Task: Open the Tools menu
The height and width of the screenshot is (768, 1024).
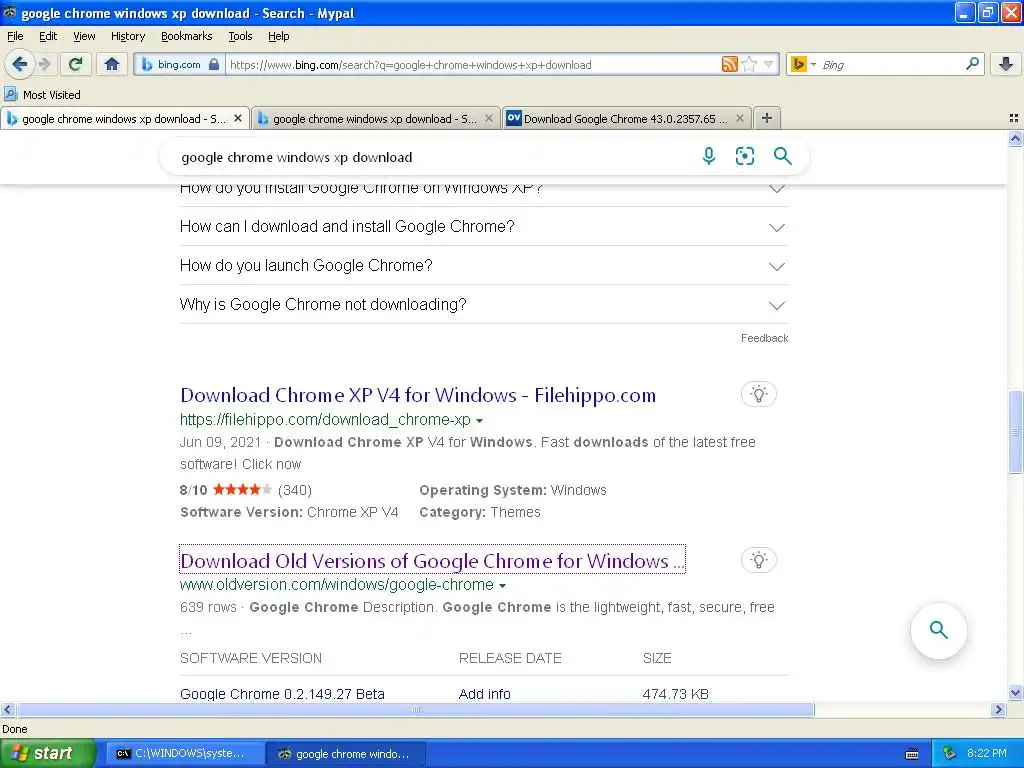Action: click(240, 36)
